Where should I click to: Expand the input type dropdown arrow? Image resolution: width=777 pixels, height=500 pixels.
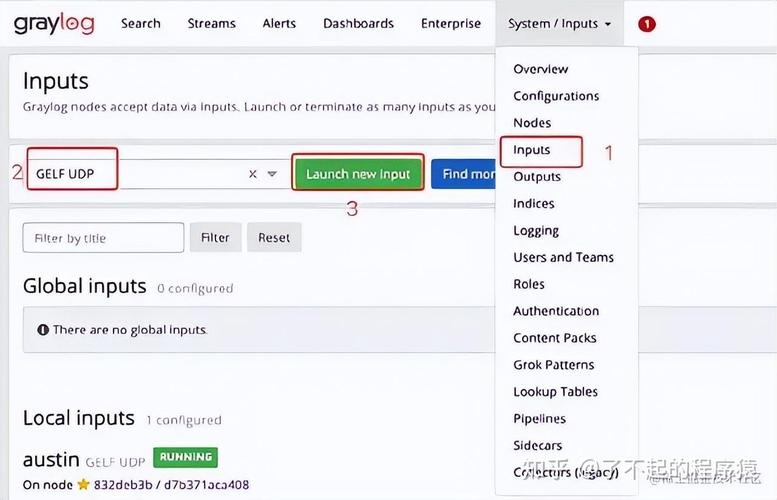tap(272, 174)
